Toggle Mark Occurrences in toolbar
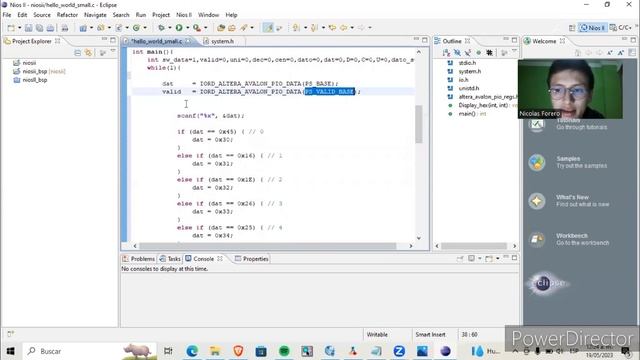The height and width of the screenshot is (360, 640). 268,28
